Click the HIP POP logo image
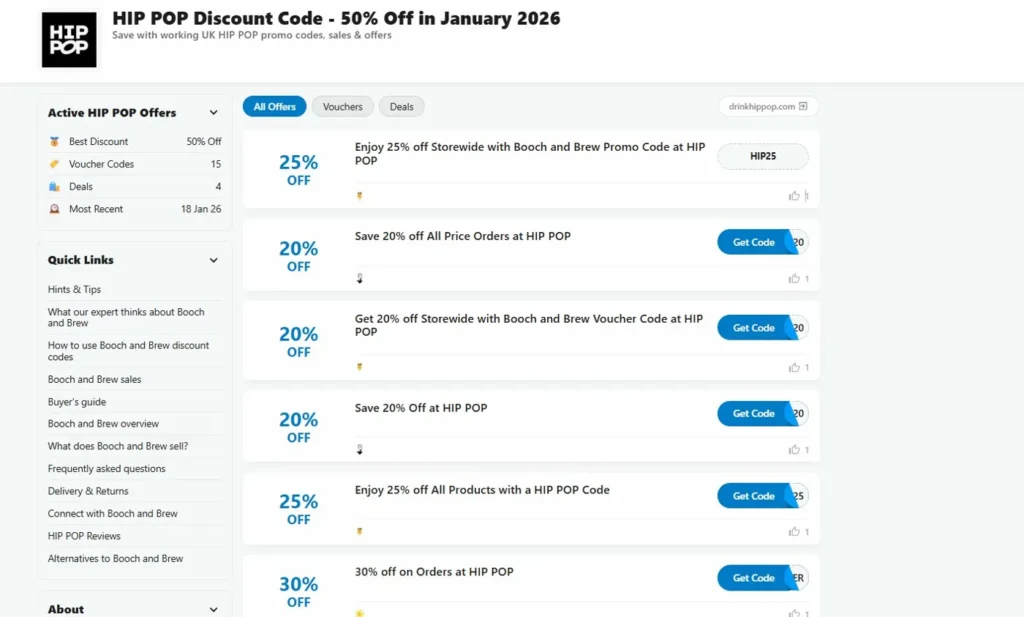Image resolution: width=1024 pixels, height=617 pixels. [x=69, y=40]
